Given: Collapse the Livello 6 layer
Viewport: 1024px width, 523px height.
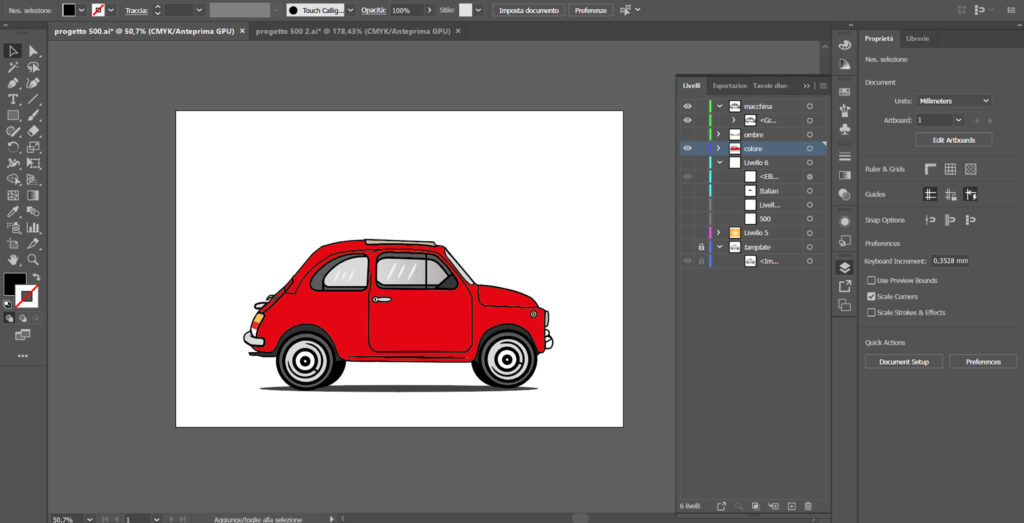Looking at the screenshot, I should (719, 163).
